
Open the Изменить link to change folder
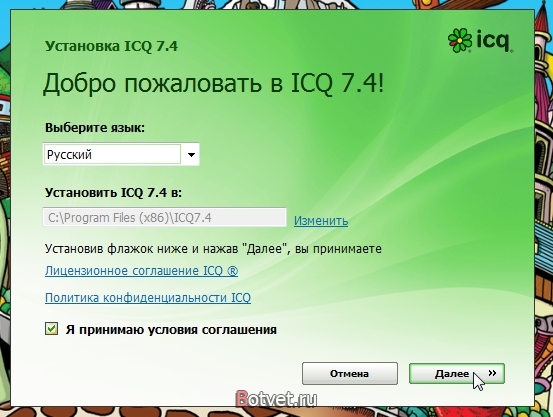(x=321, y=220)
